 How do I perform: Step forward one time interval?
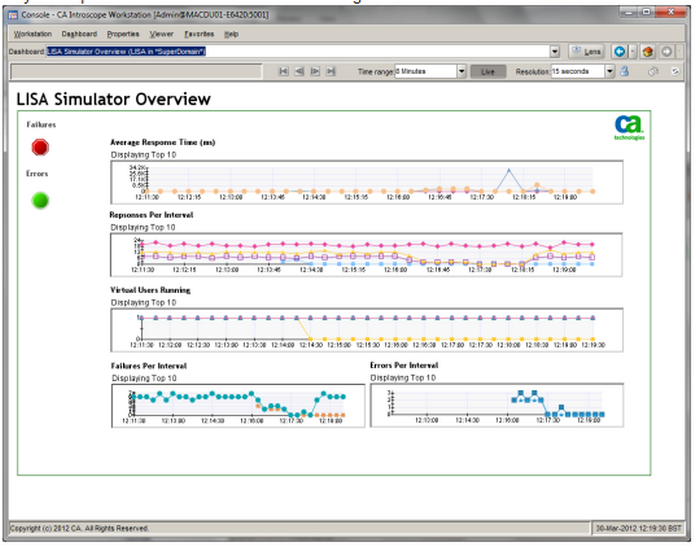pos(315,71)
